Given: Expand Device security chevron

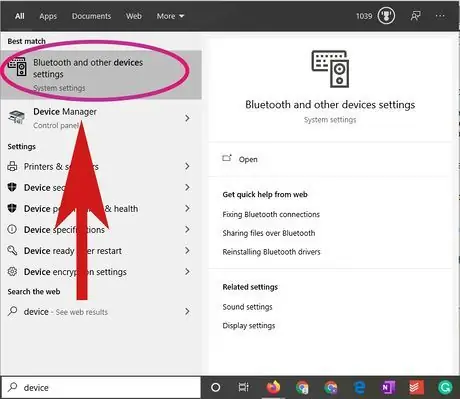Looking at the screenshot, I should pyautogui.click(x=187, y=187).
